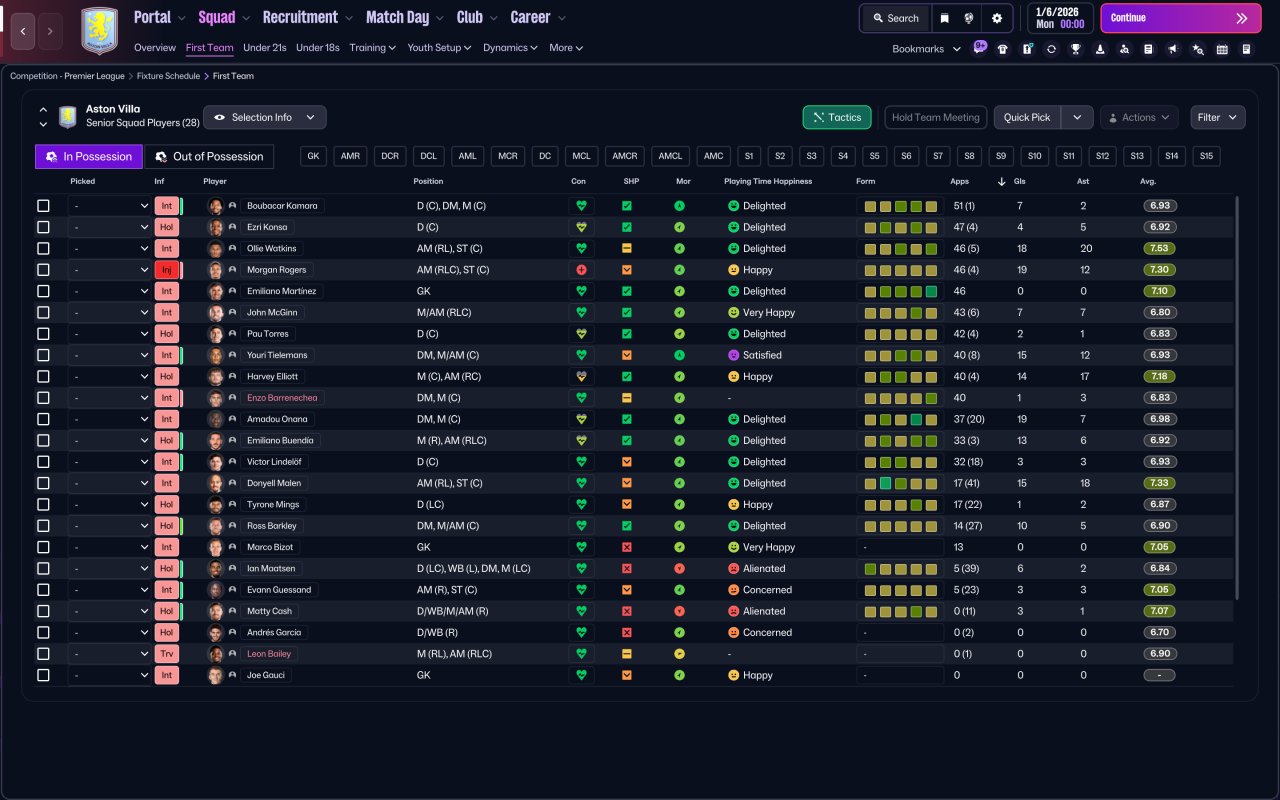Open the world globe icon in header

[x=969, y=18]
